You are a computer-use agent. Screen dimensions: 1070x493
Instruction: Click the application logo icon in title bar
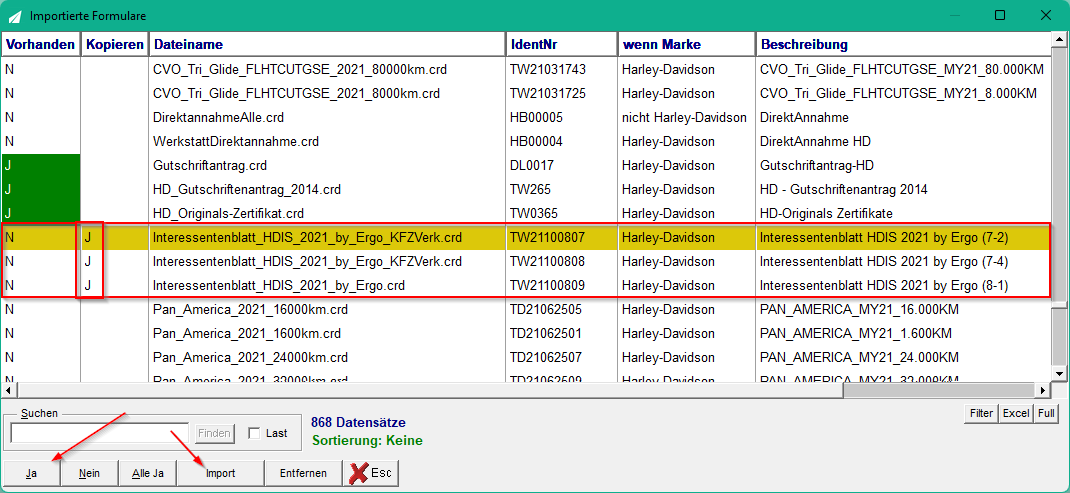14,15
